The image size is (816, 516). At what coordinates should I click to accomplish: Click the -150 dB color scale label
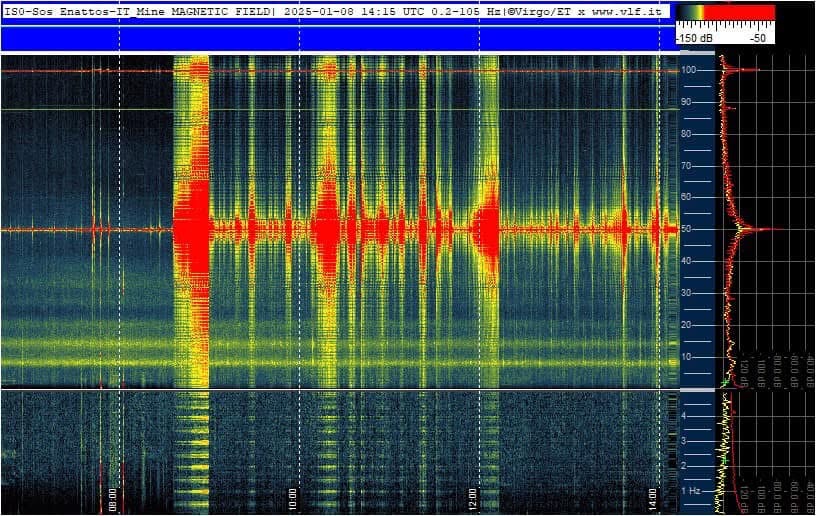coord(696,37)
